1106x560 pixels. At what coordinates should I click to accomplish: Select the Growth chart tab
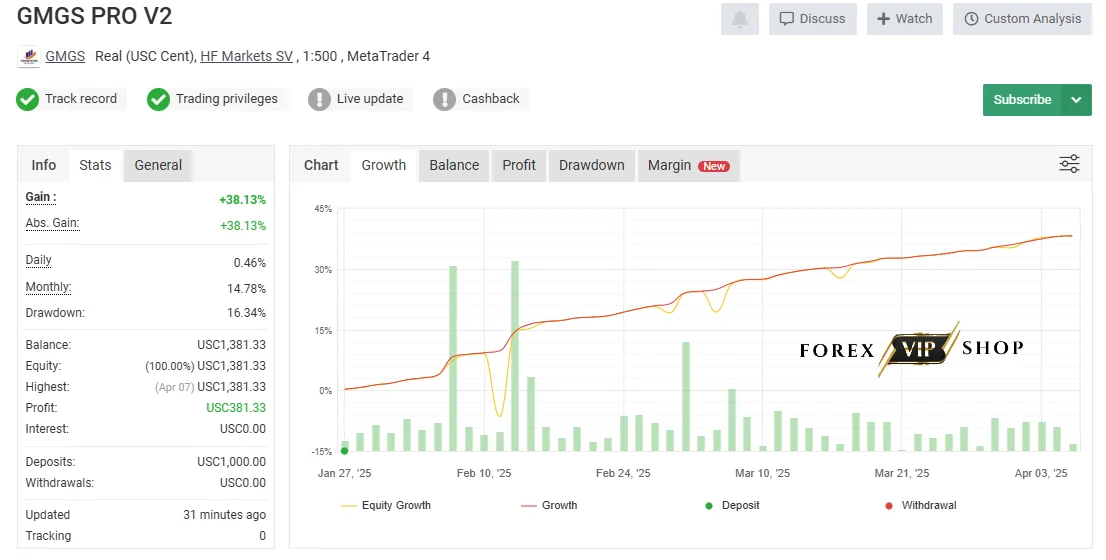(384, 165)
